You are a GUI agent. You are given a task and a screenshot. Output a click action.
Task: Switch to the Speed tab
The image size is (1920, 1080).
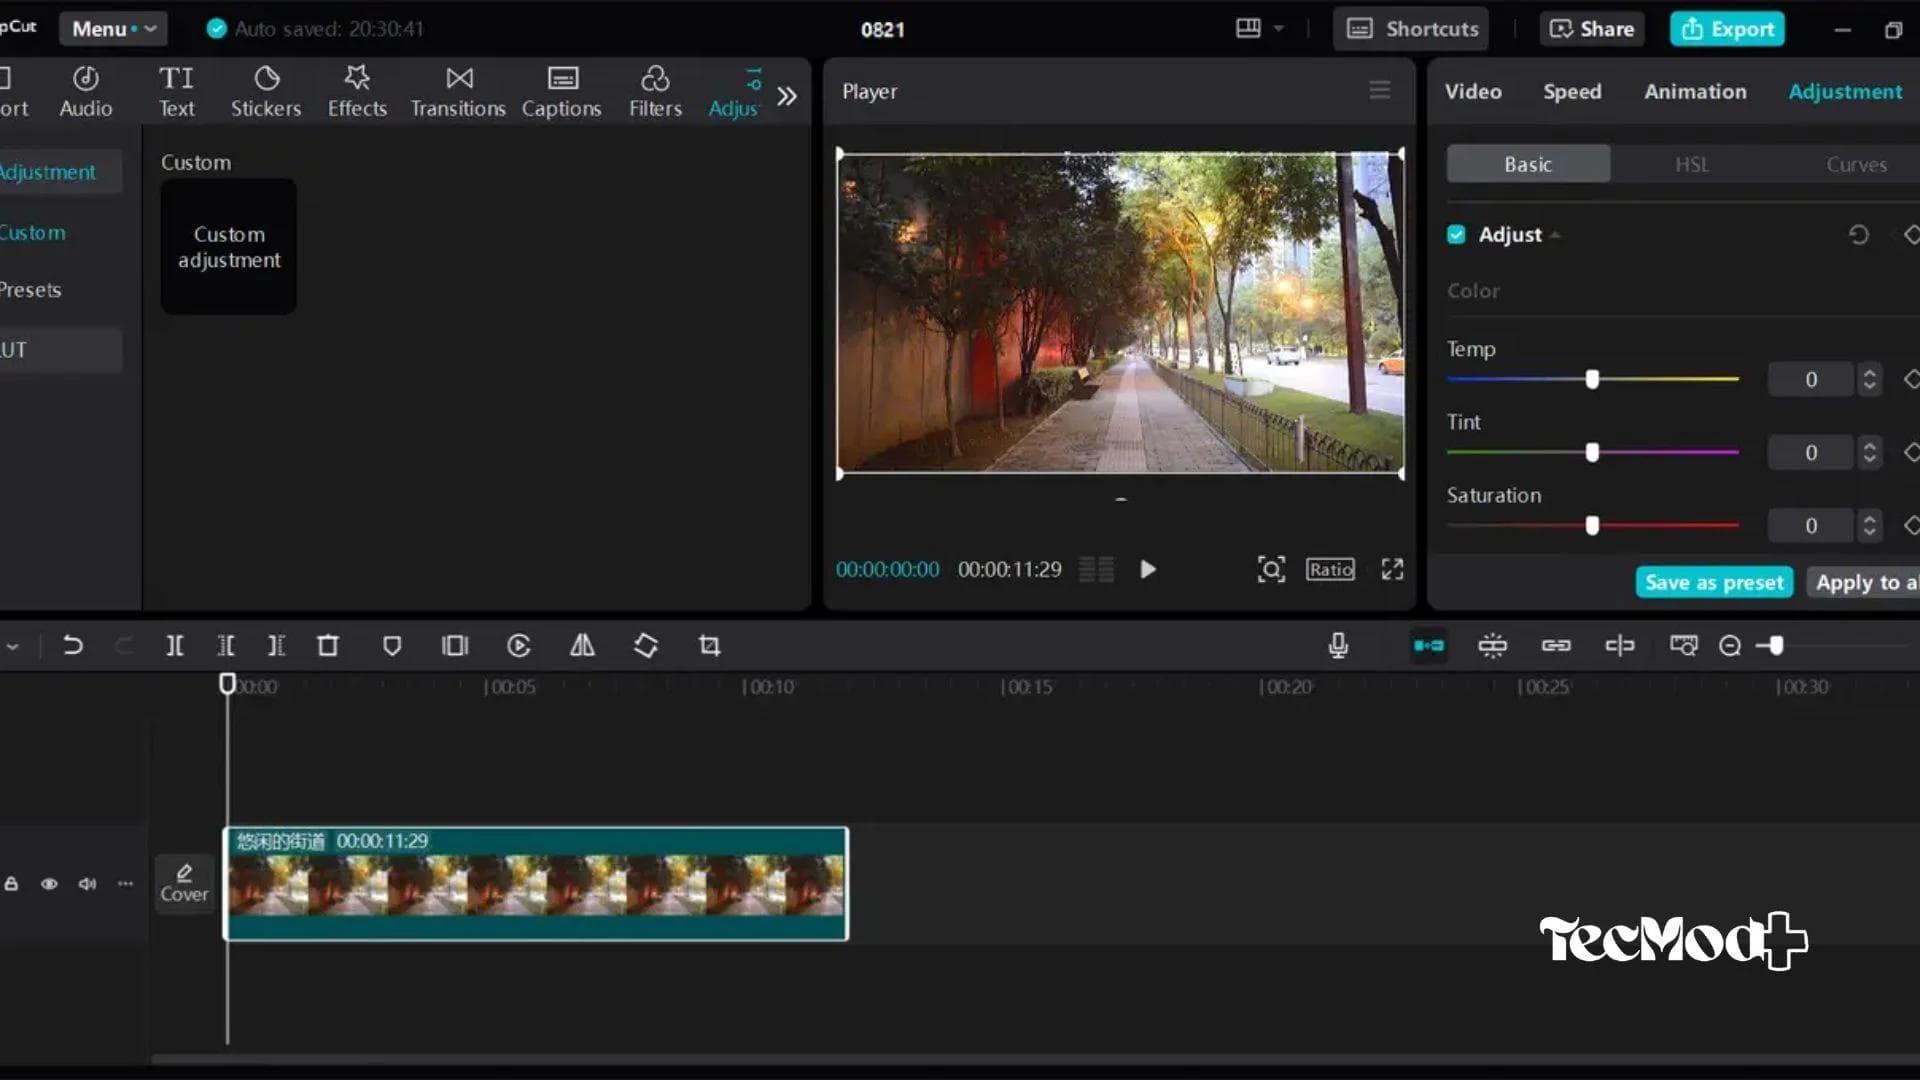[x=1571, y=91]
